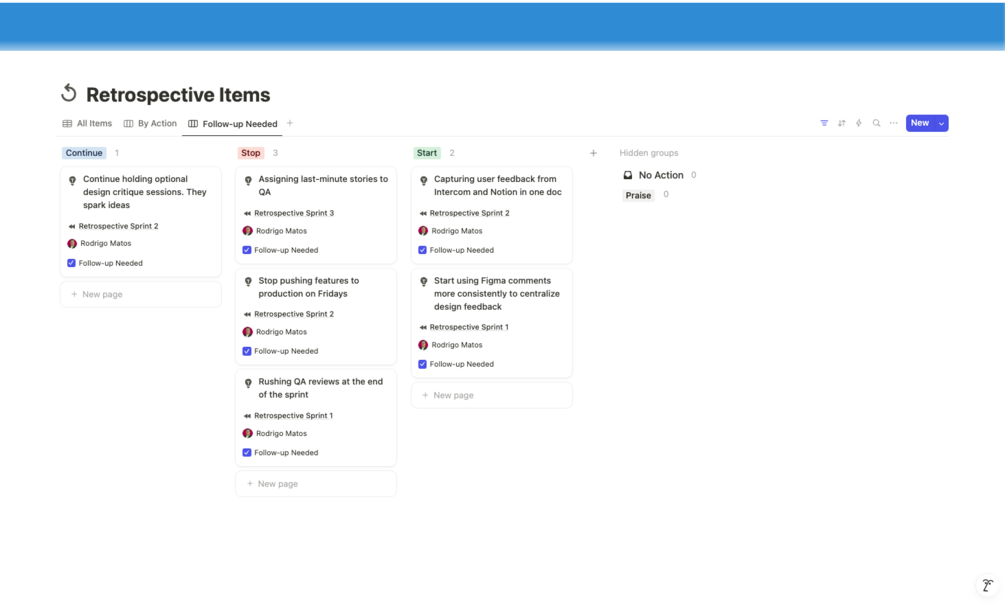Viewport: 1005px width, 607px height.
Task: Add New page in the Start column
Action: 492,395
